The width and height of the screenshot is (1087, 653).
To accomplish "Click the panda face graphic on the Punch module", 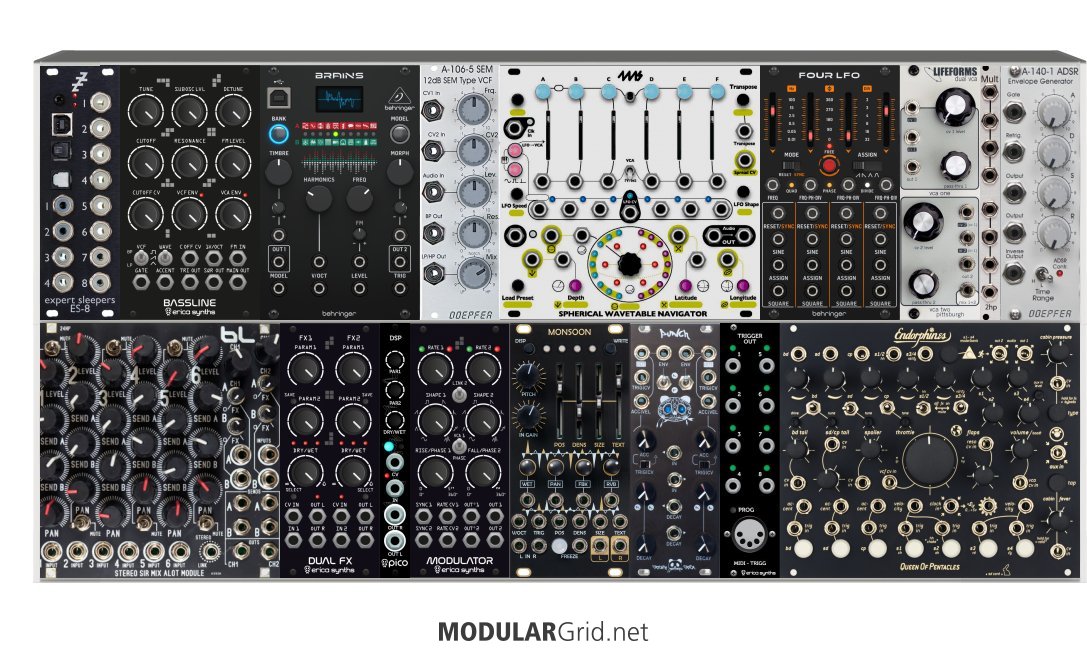I will click(x=674, y=410).
